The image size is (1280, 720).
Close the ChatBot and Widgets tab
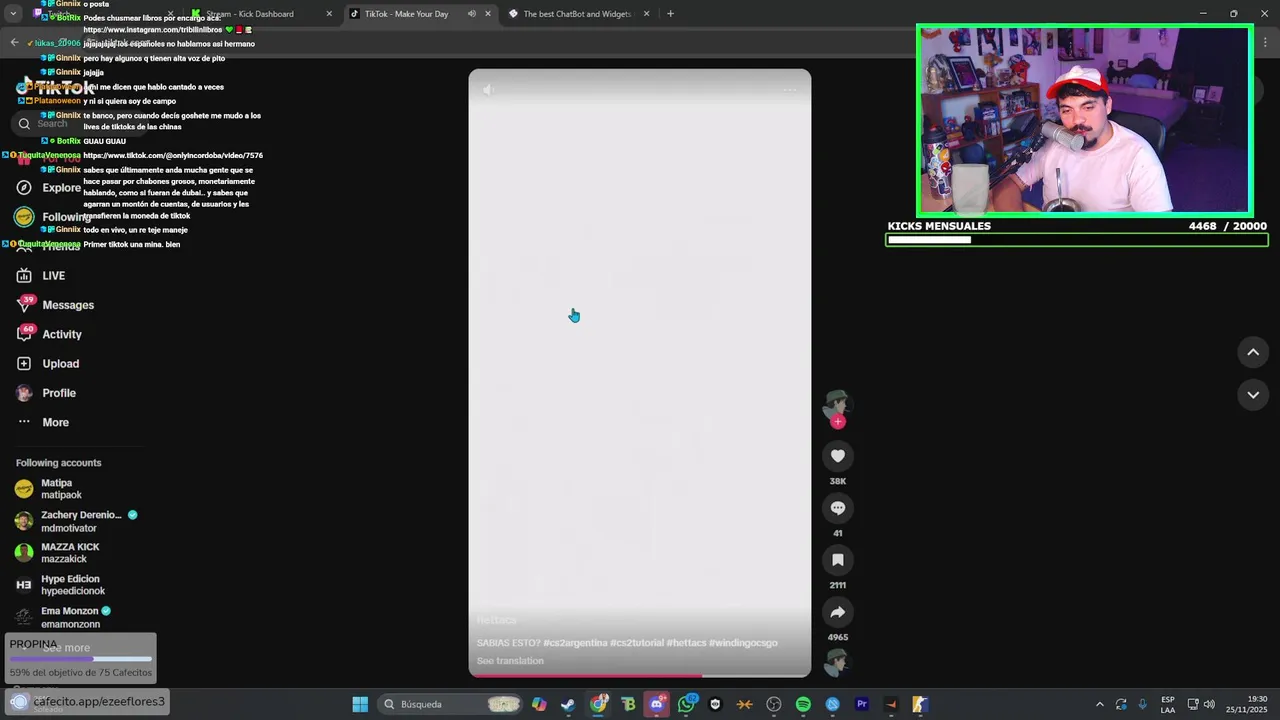click(x=646, y=14)
